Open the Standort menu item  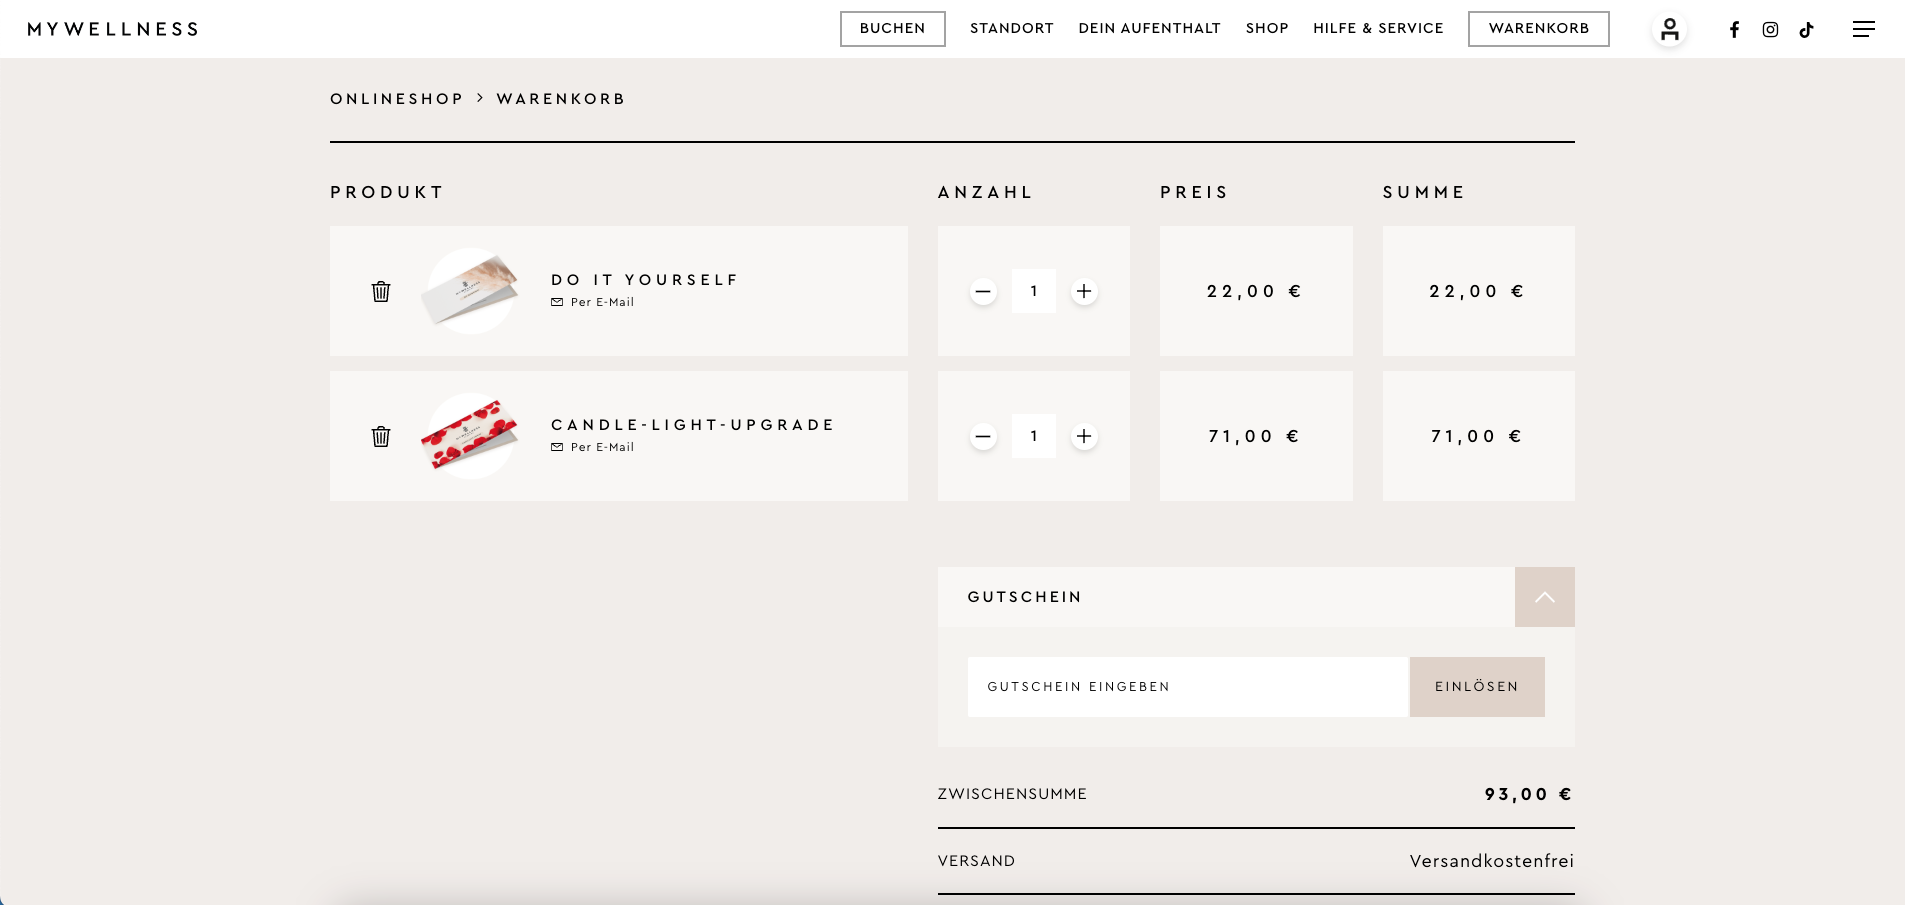[x=1011, y=28]
